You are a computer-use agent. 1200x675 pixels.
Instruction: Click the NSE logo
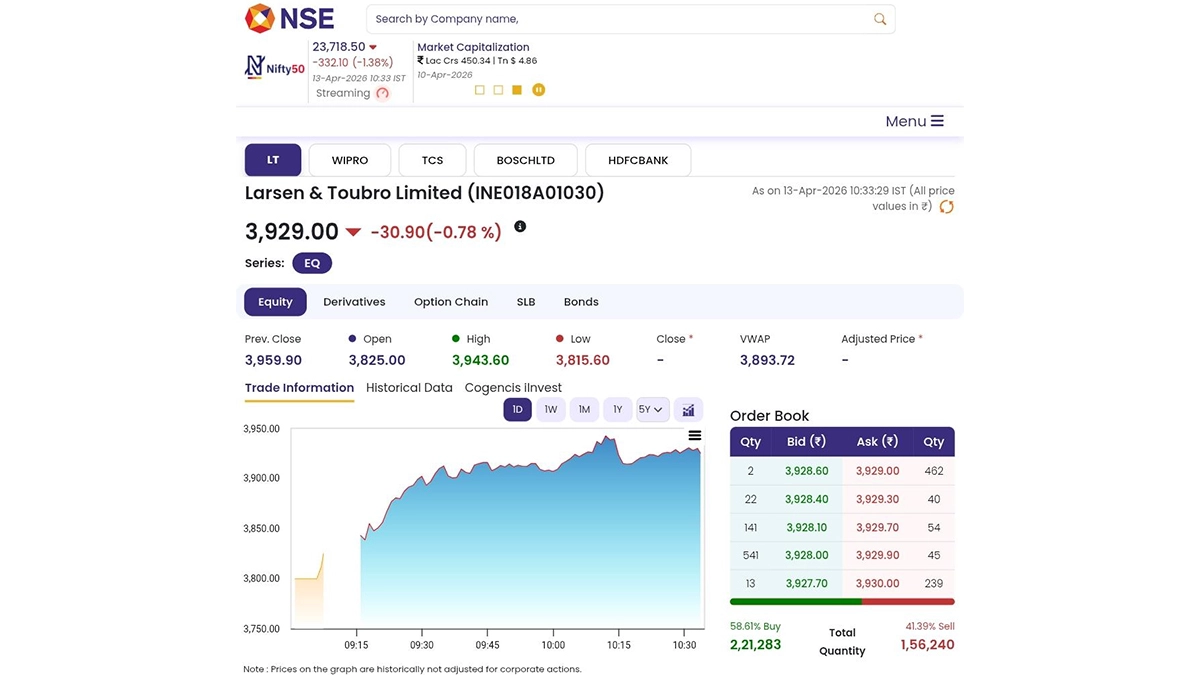[x=290, y=18]
